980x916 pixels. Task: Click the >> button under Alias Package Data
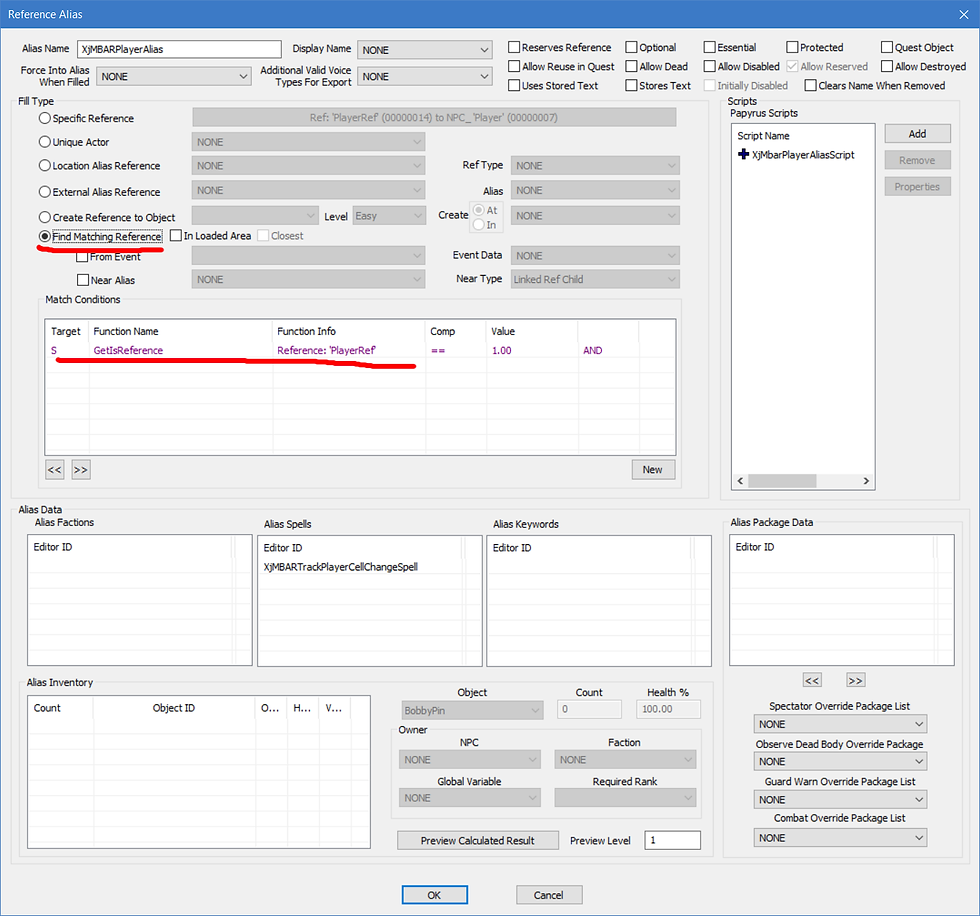tap(855, 680)
